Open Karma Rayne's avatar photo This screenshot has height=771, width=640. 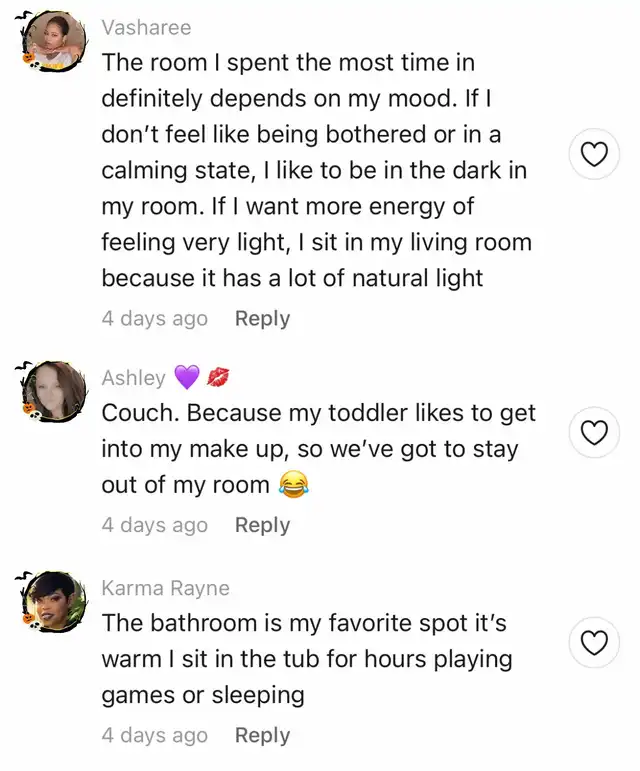point(54,601)
